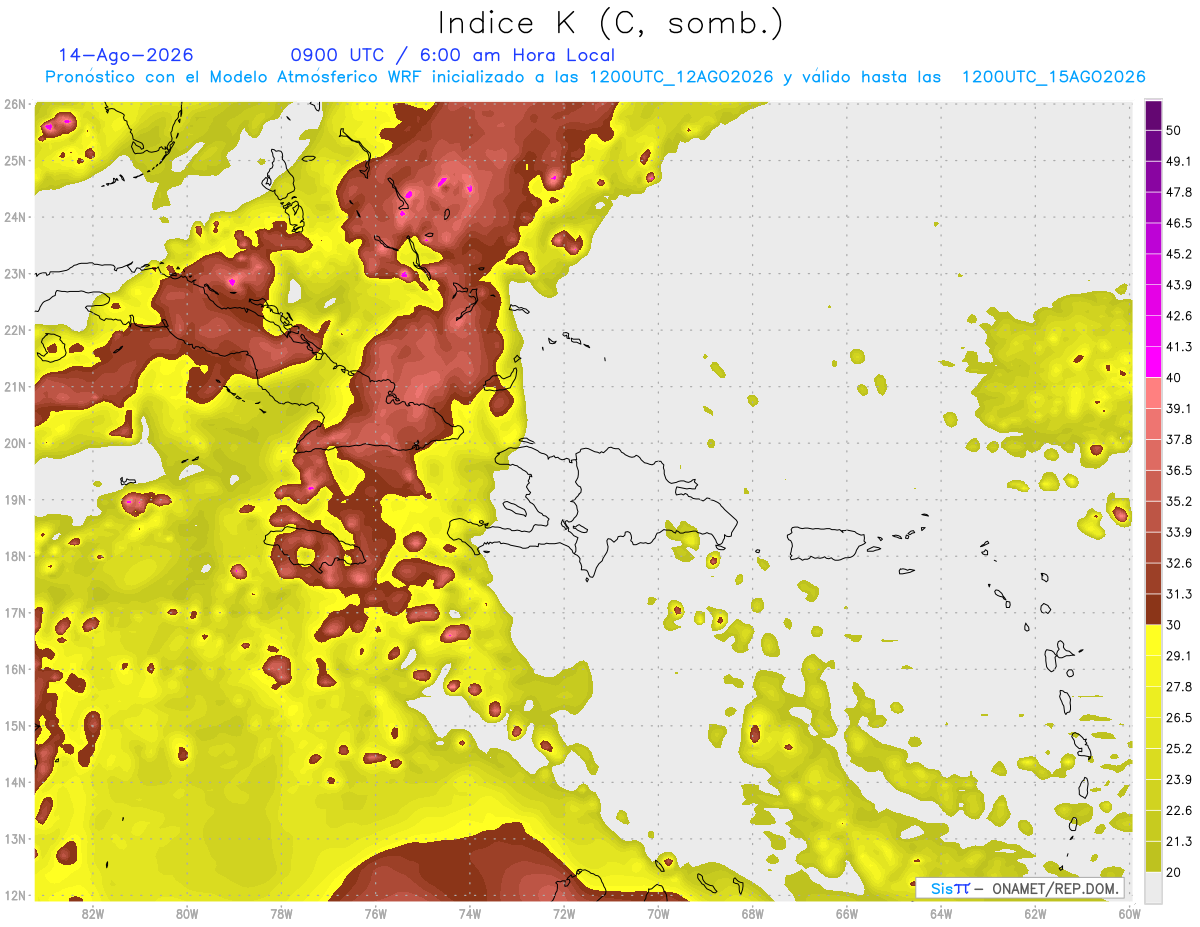Viewport: 1200px width, 927px height.
Task: Click the colorbar value '21.3'
Action: (x=1179, y=841)
